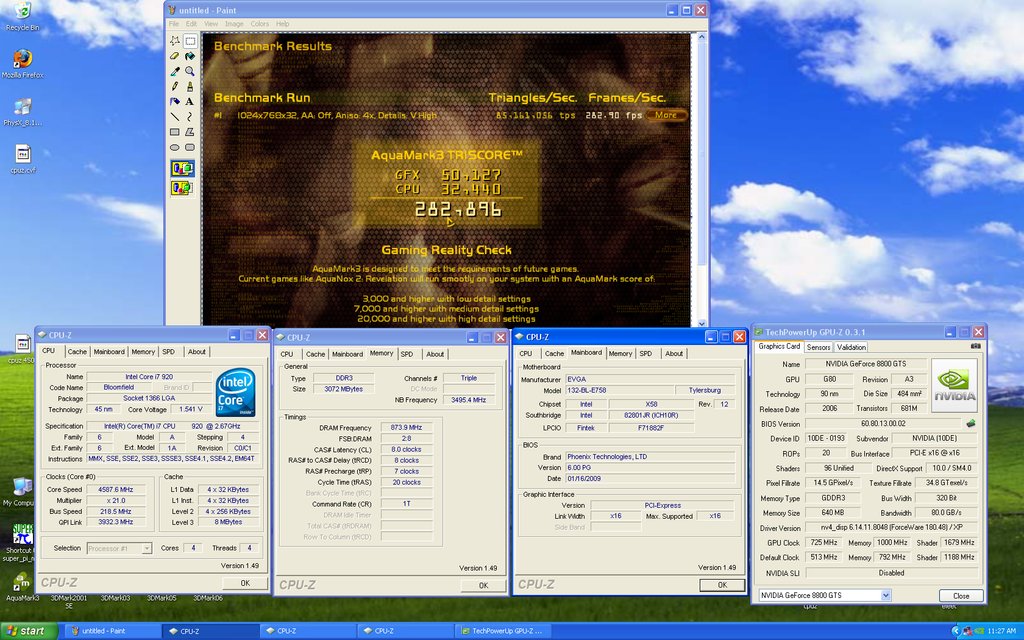This screenshot has width=1024, height=640.
Task: Click the Paint vertical scrollbar down arrow
Action: coord(701,322)
